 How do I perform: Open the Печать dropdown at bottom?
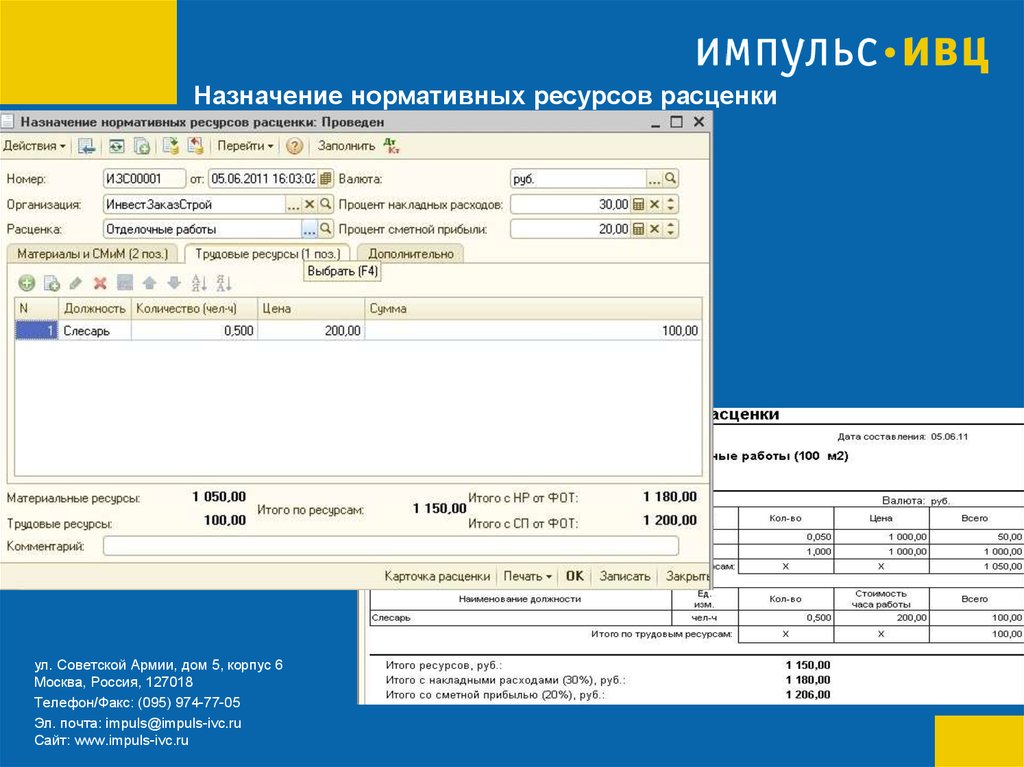click(528, 576)
